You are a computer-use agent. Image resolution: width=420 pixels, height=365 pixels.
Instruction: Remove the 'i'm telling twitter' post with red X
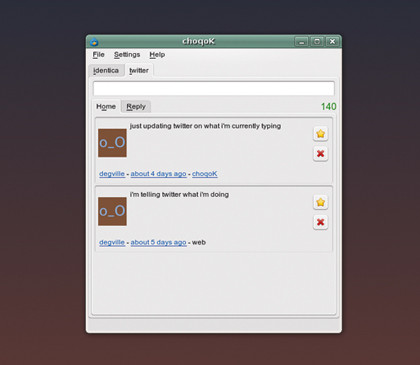pyautogui.click(x=320, y=222)
